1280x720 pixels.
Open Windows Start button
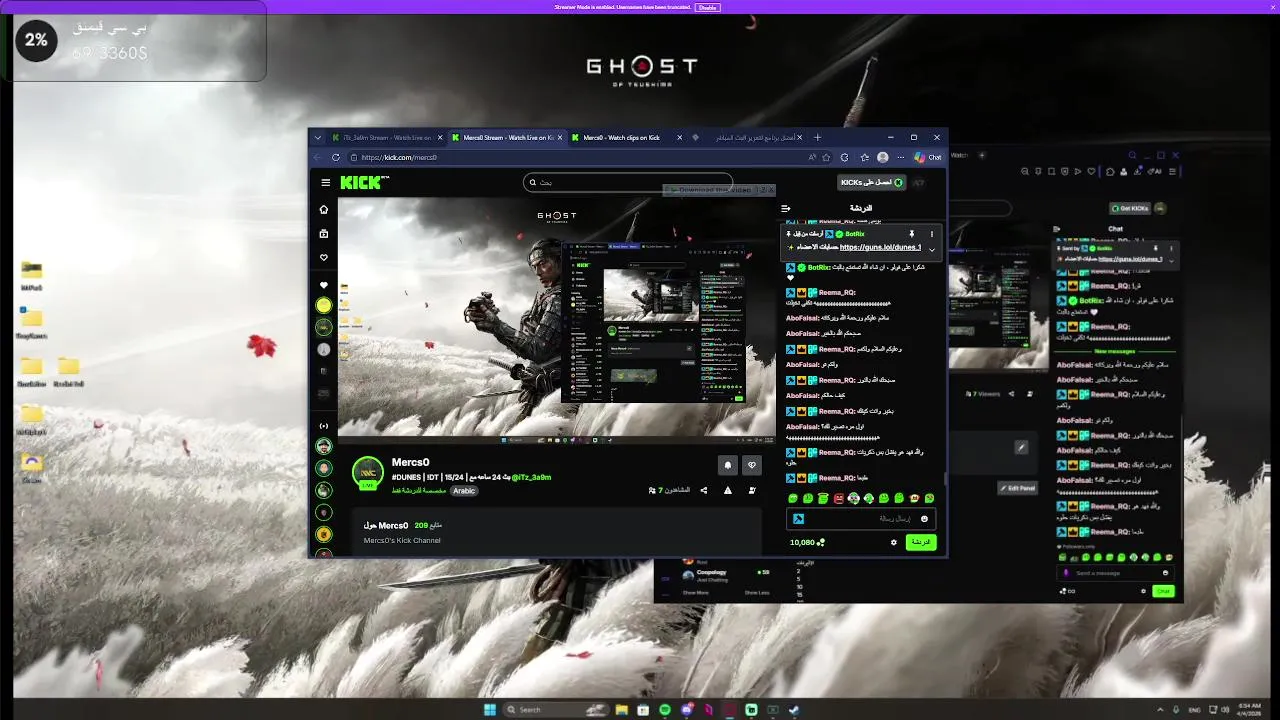490,710
